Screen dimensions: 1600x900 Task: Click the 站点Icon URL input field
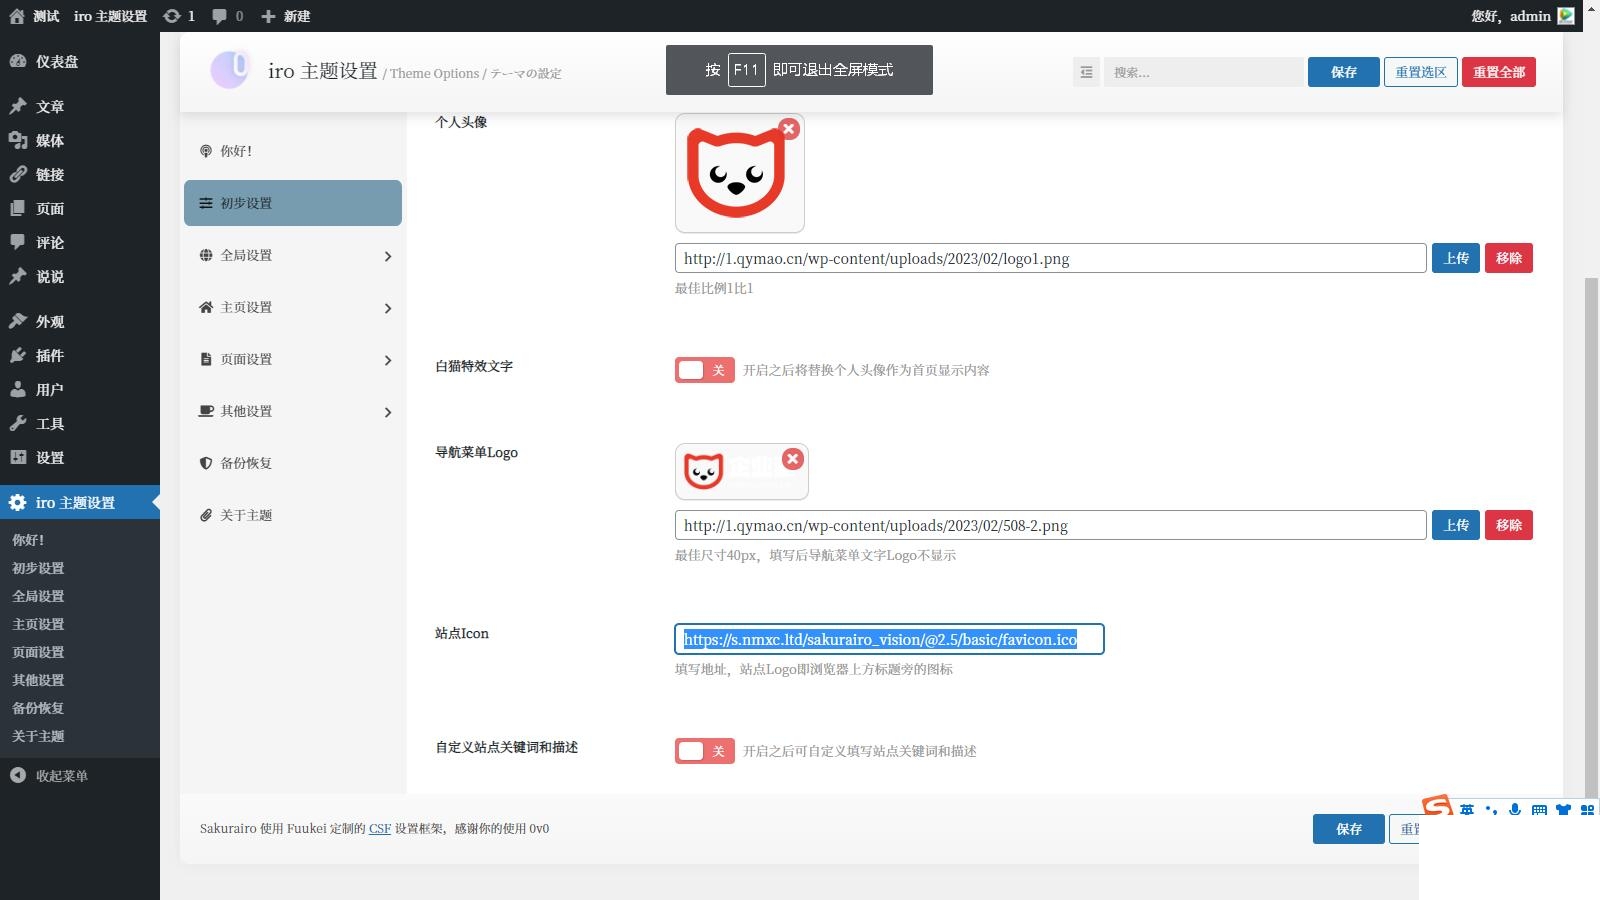(x=889, y=640)
